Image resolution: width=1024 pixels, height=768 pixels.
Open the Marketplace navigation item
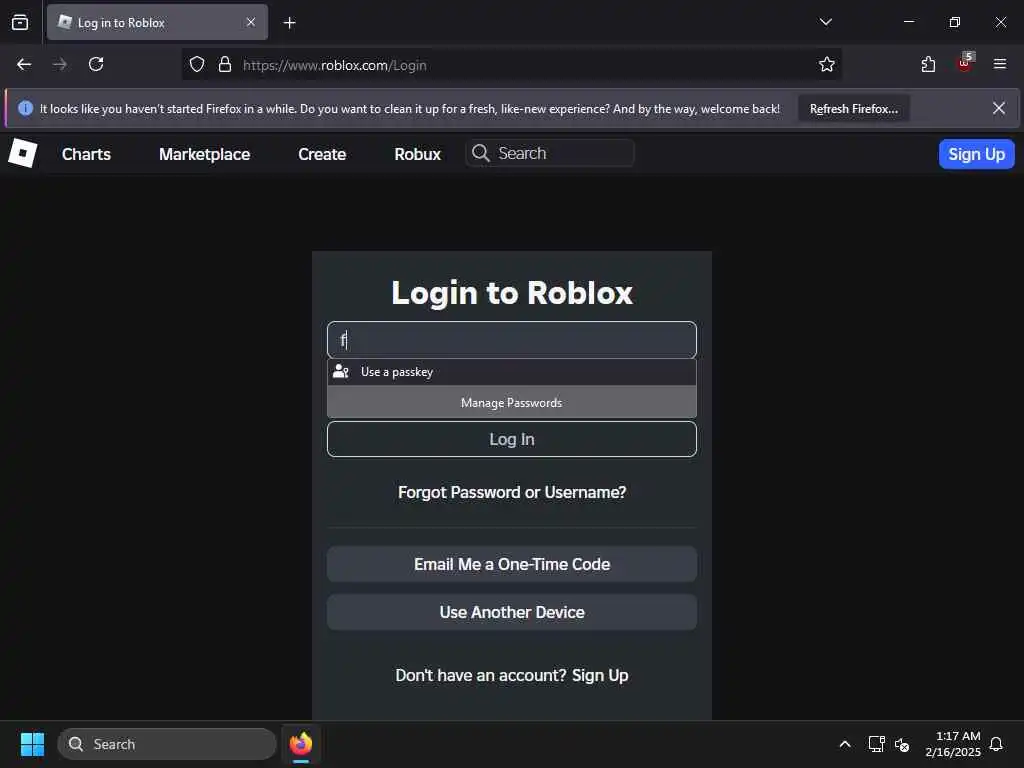(204, 154)
